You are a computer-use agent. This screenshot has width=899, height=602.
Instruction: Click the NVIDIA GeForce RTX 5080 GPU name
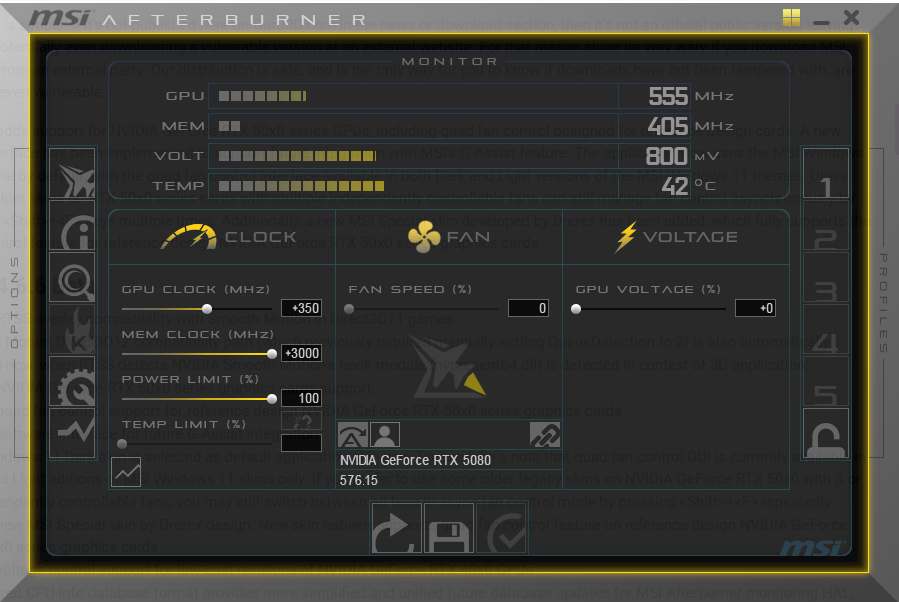[x=416, y=460]
